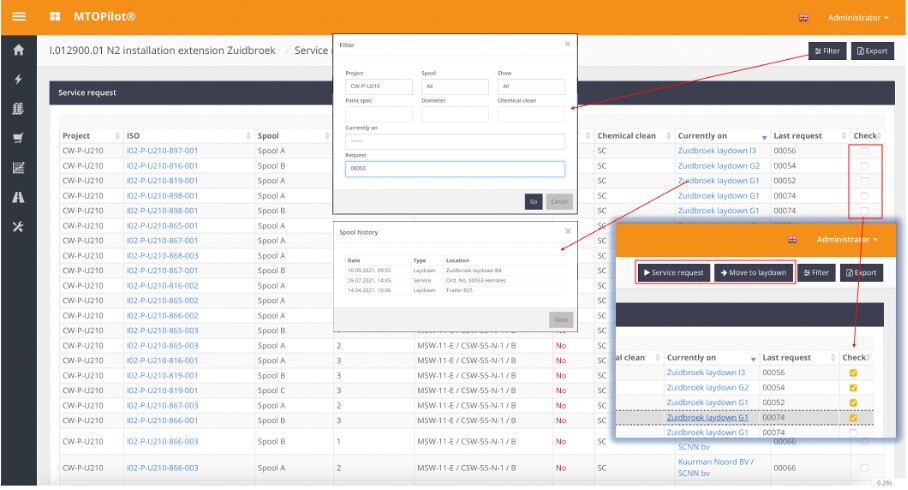Click the UK flag language icon
This screenshot has width=908, height=490.
803,18
